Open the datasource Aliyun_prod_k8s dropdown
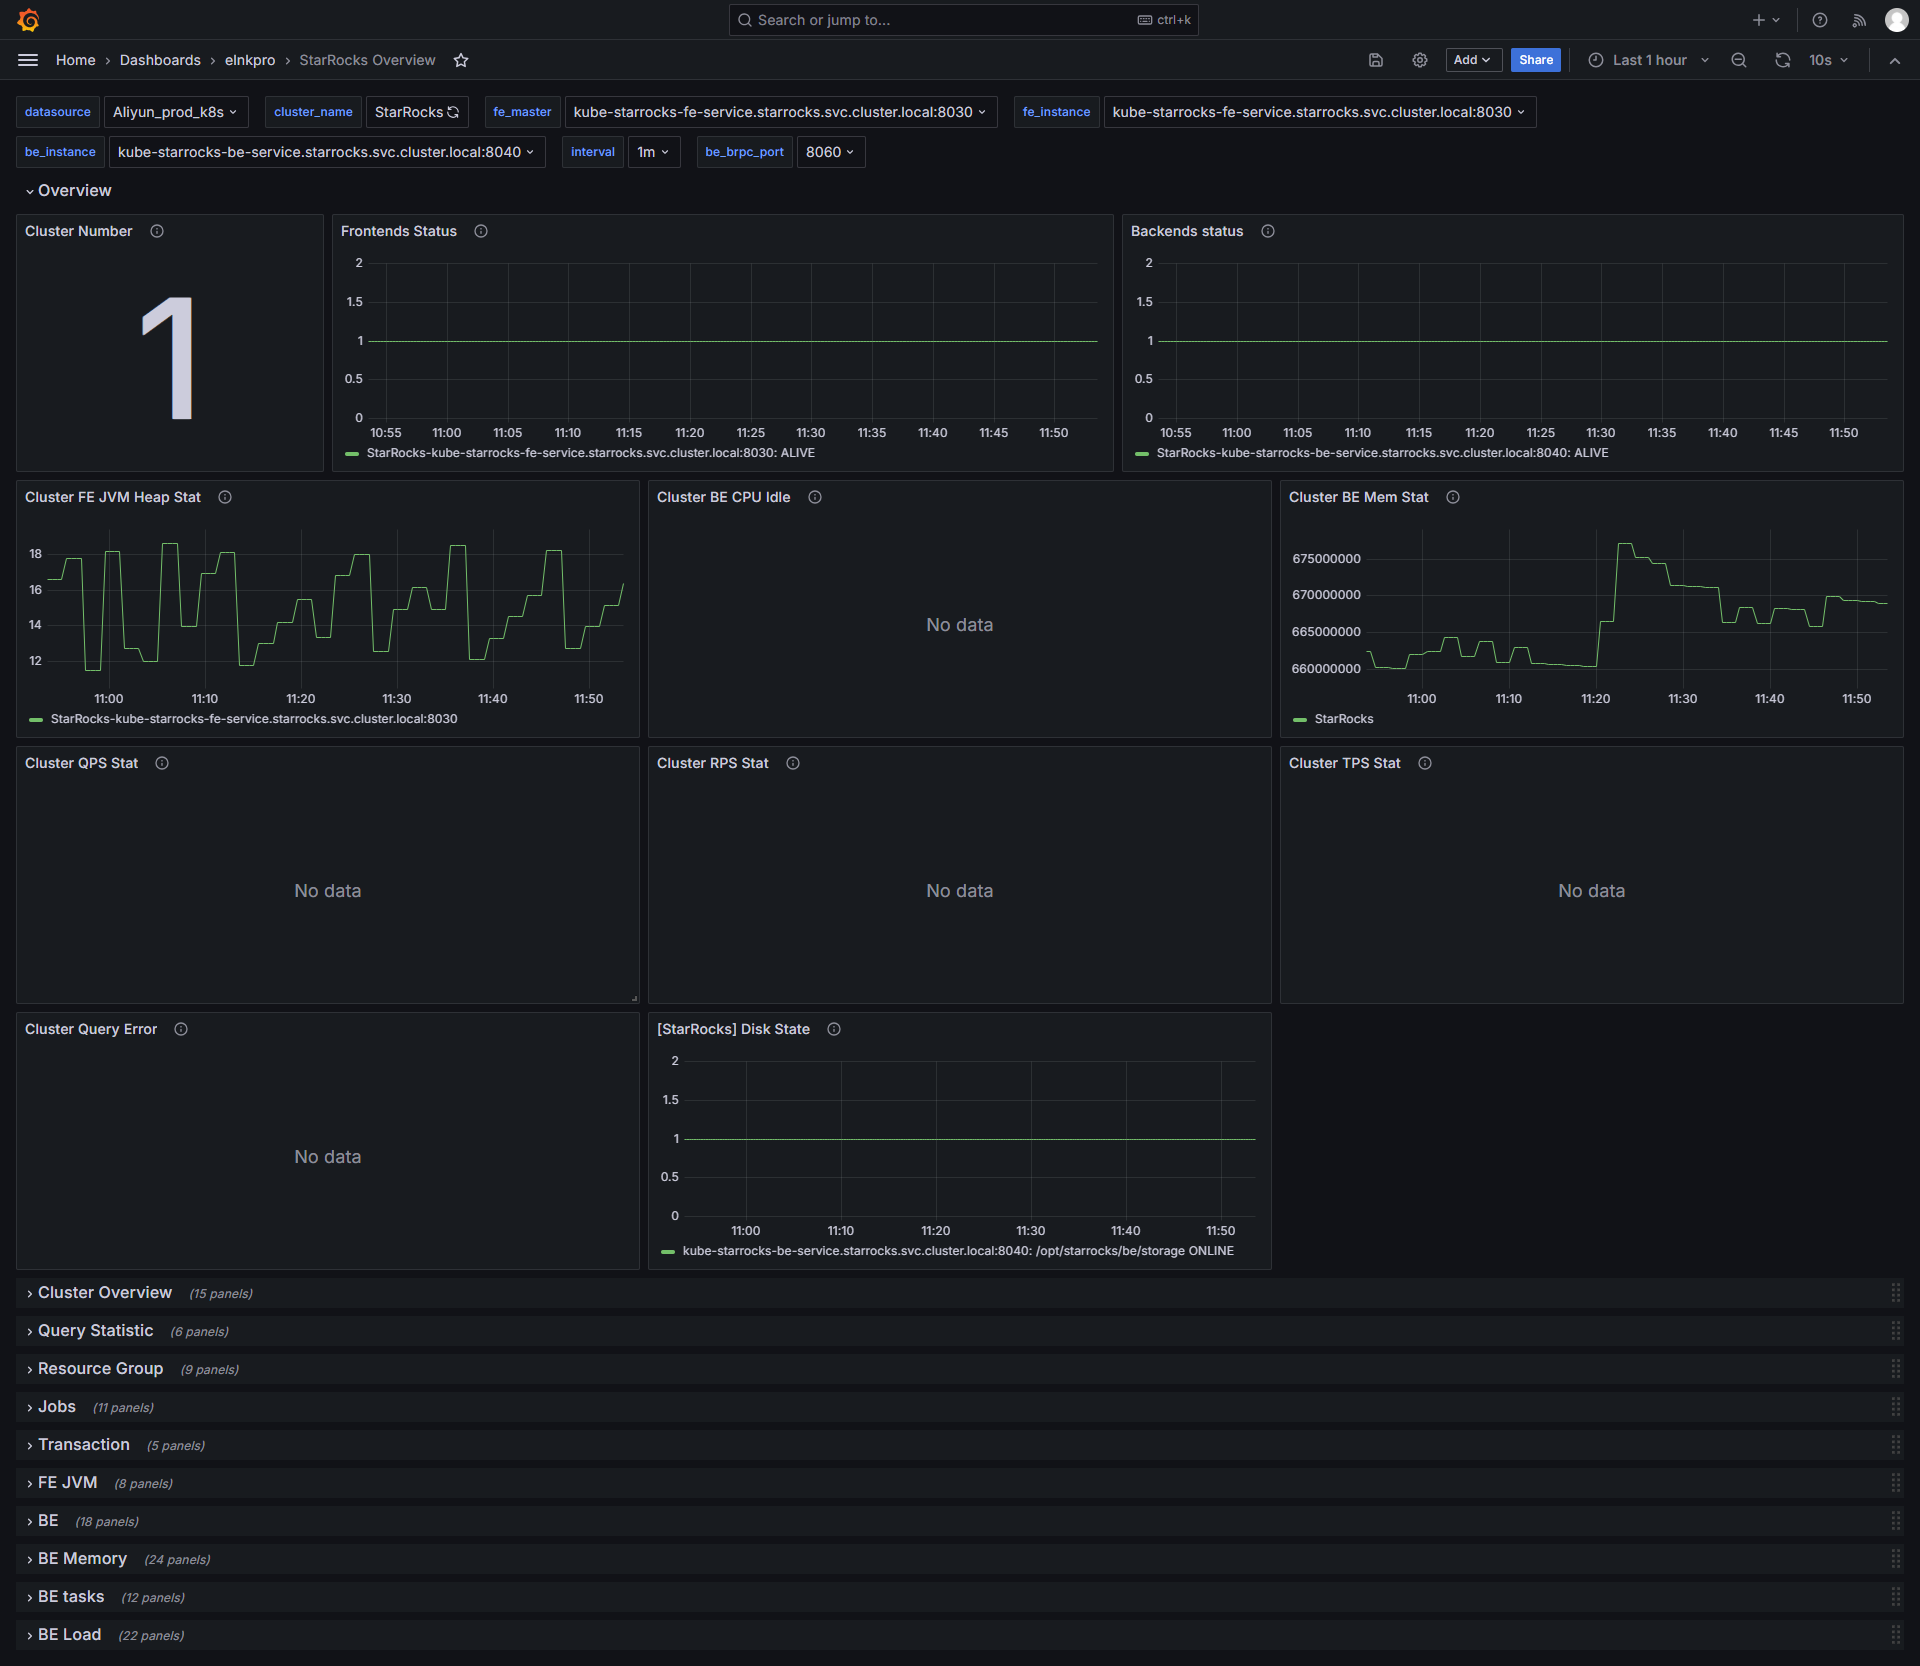The width and height of the screenshot is (1920, 1666). tap(176, 112)
